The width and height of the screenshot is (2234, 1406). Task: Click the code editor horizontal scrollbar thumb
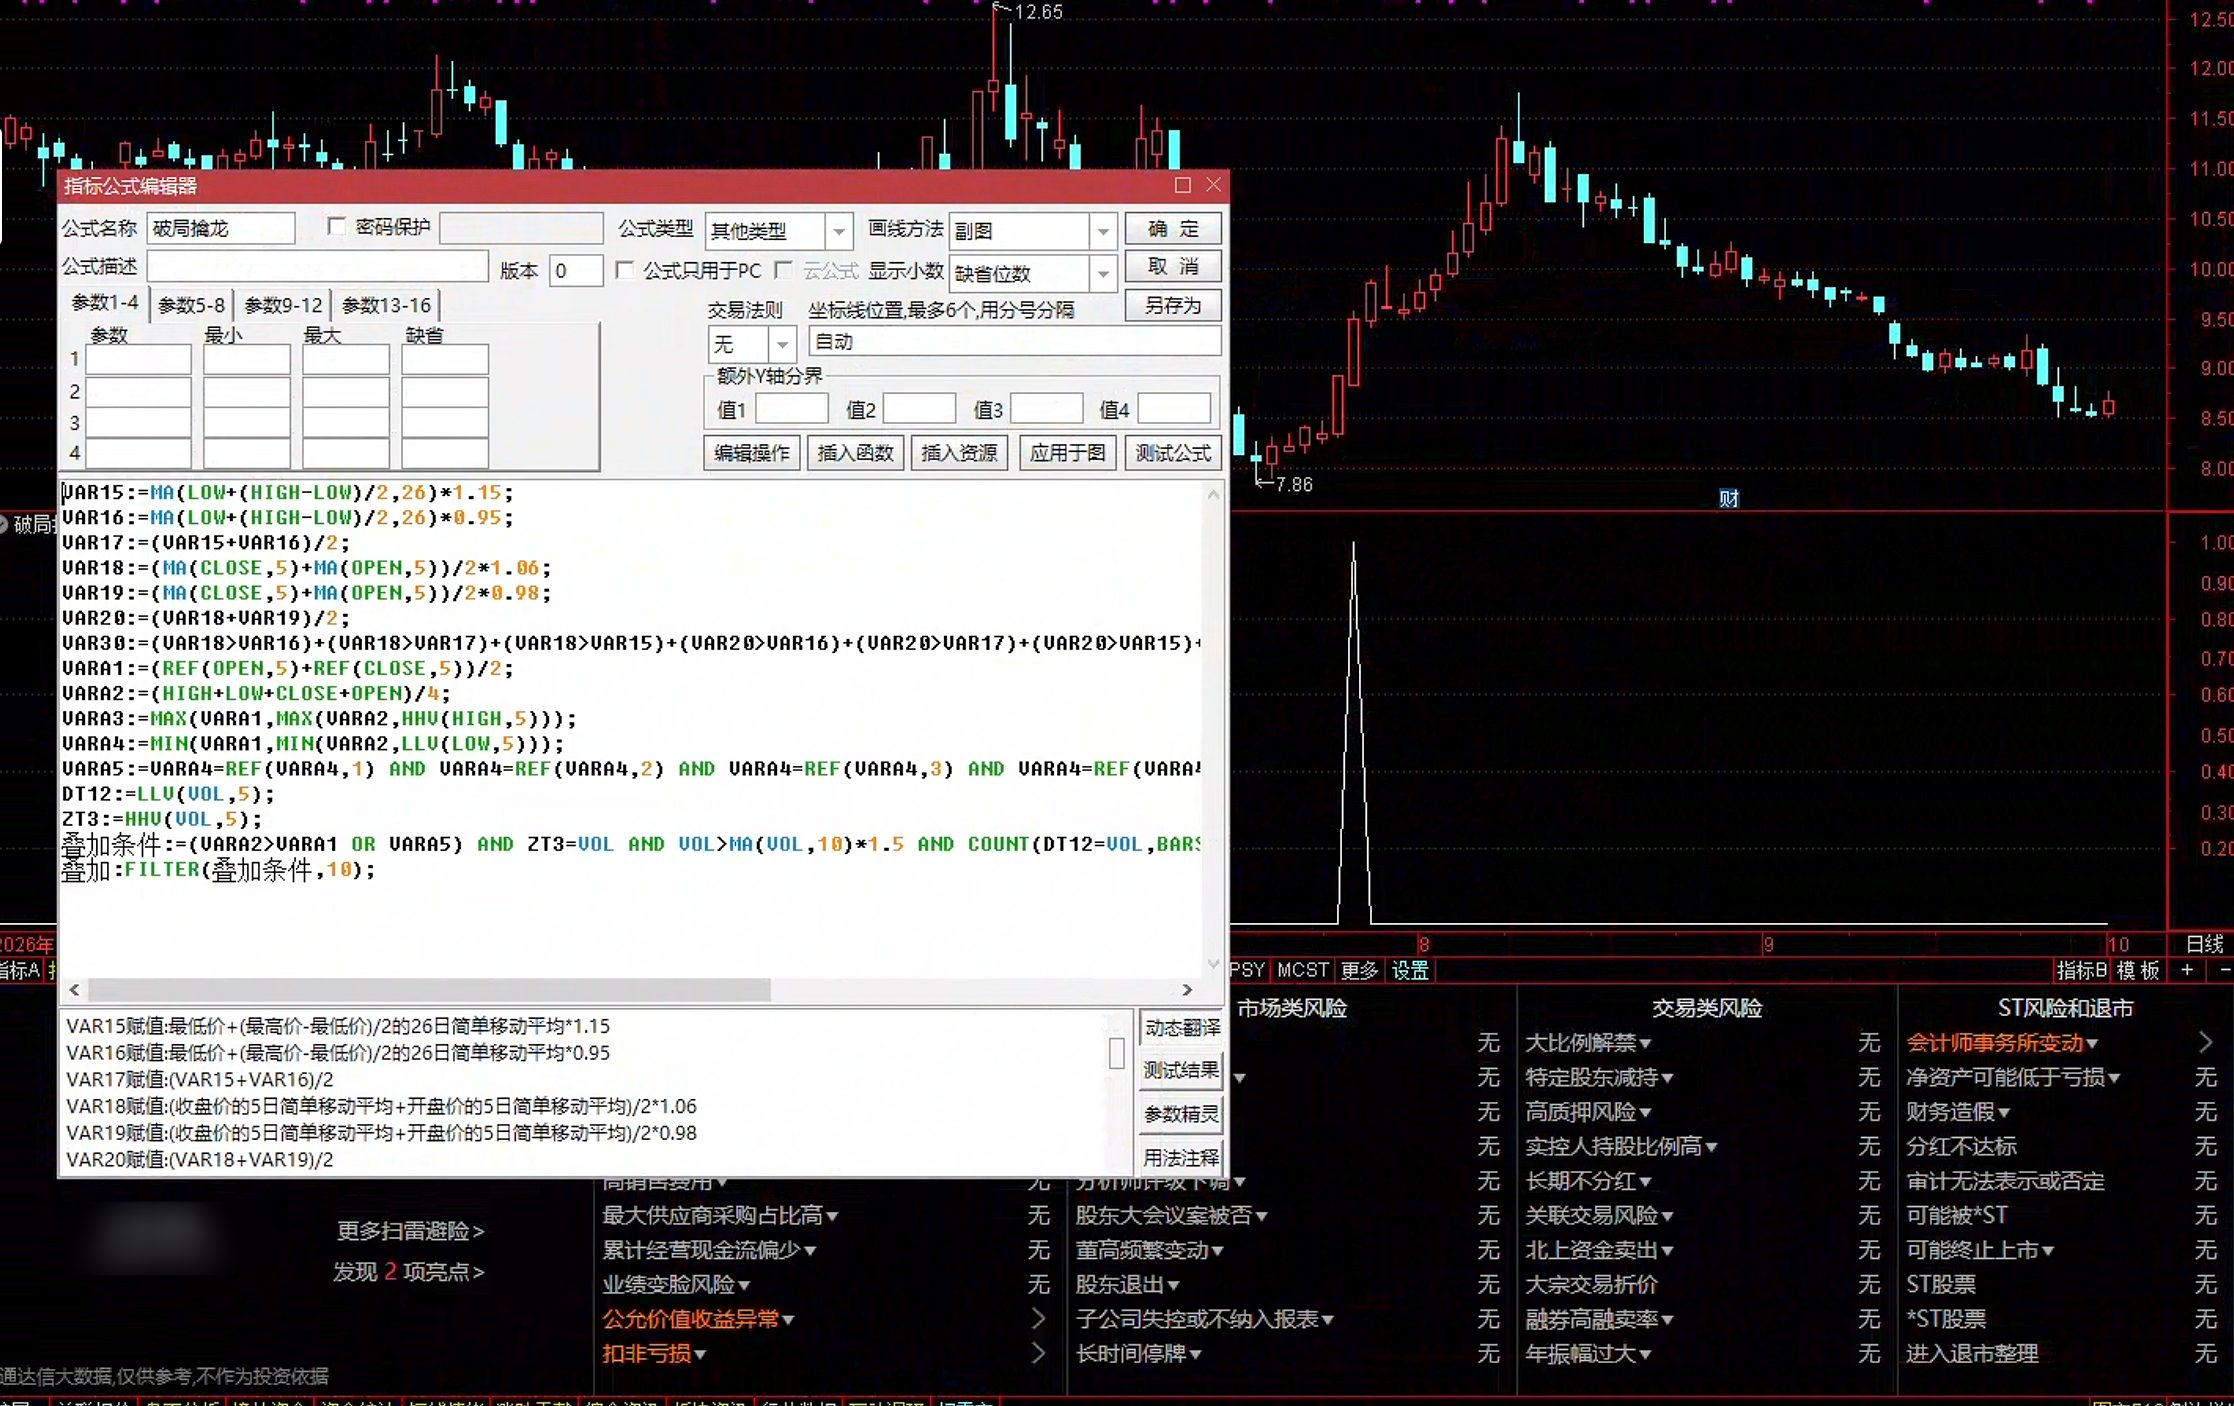[429, 989]
